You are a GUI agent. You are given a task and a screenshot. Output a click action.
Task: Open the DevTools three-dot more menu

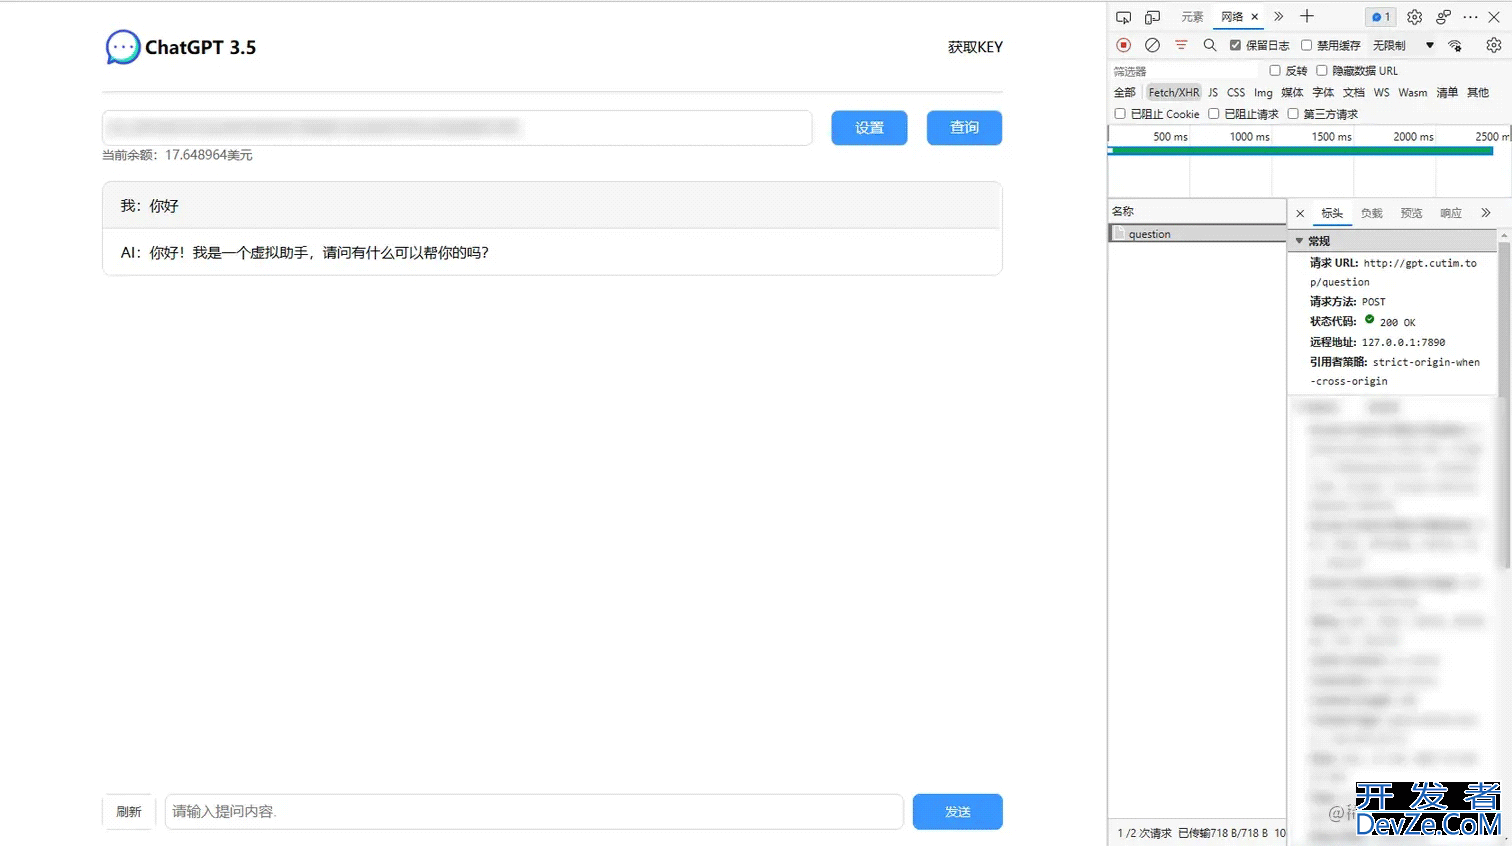[1470, 17]
